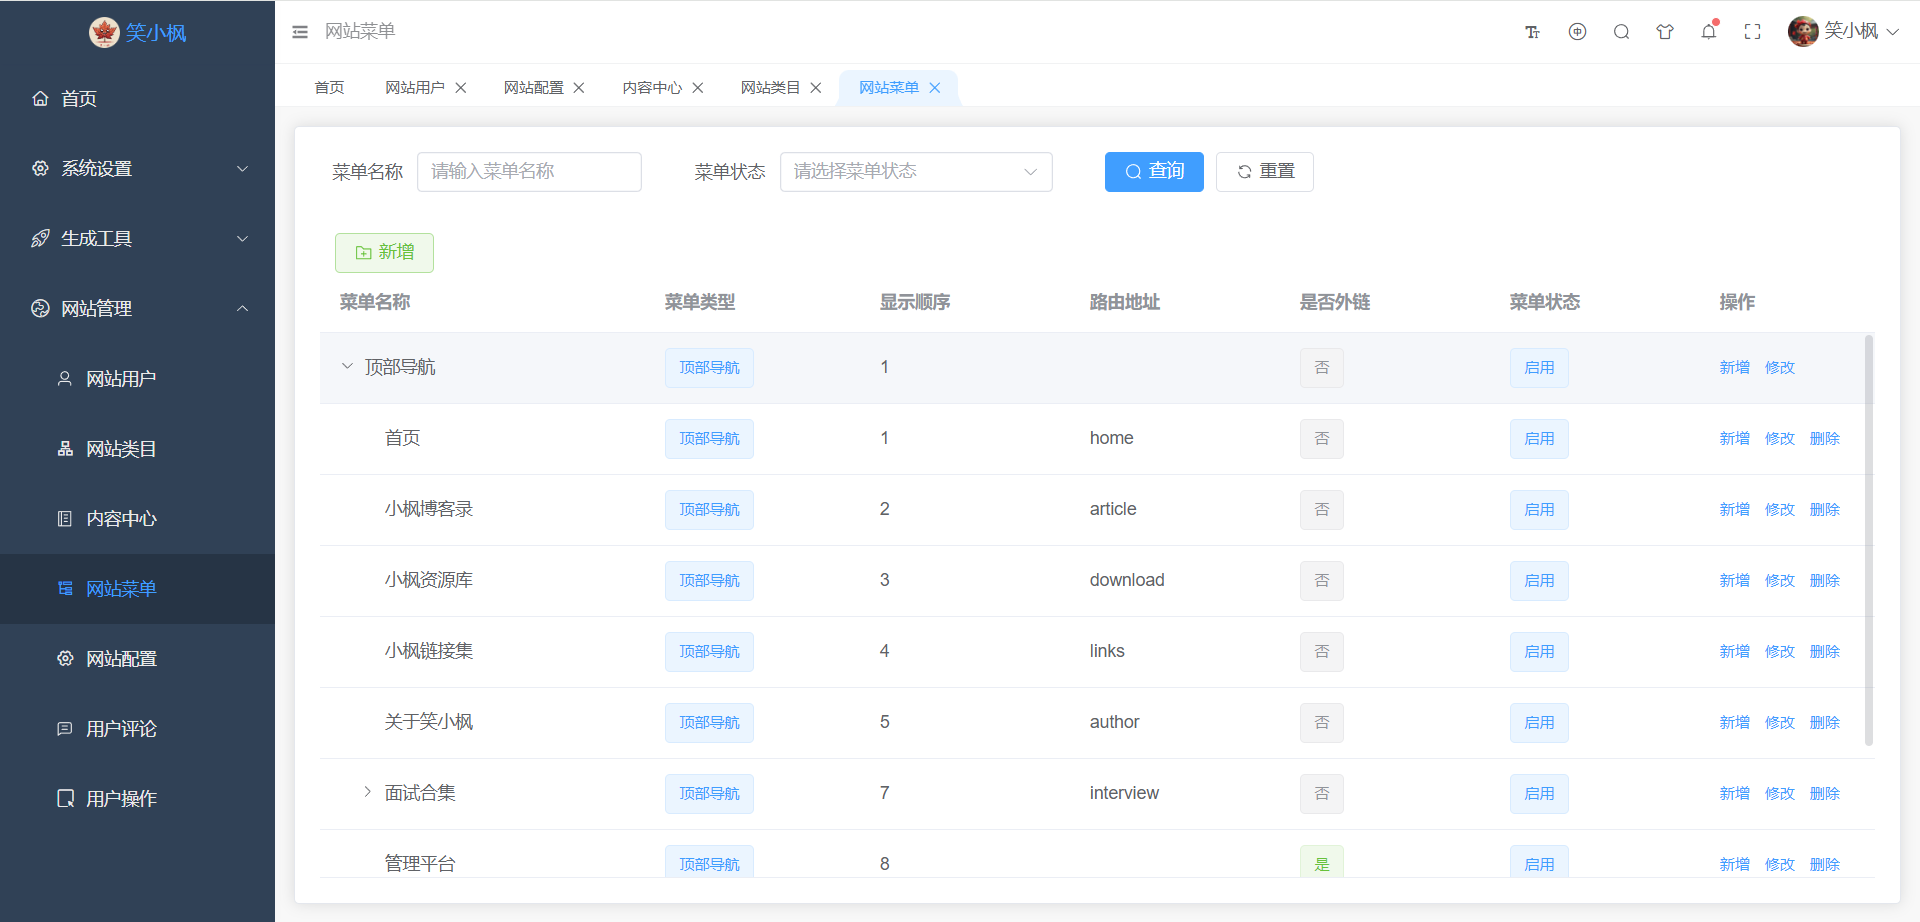Collapse the 网站管理 sidebar menu
Viewport: 1920px width, 922px height.
click(242, 308)
